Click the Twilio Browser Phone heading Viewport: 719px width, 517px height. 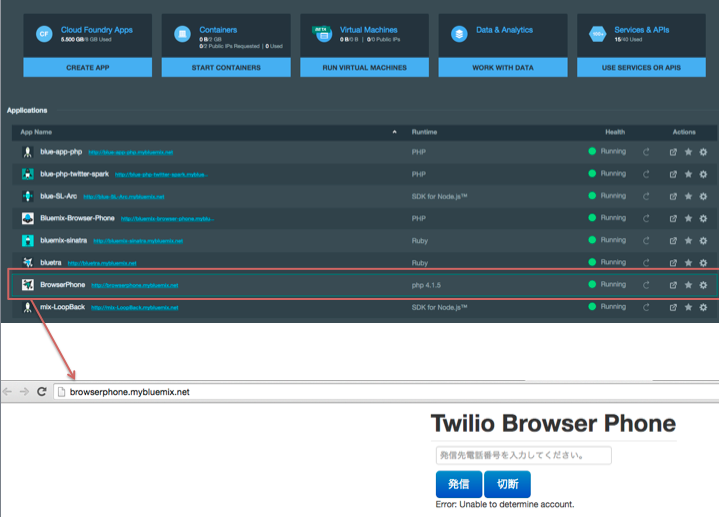(x=553, y=423)
